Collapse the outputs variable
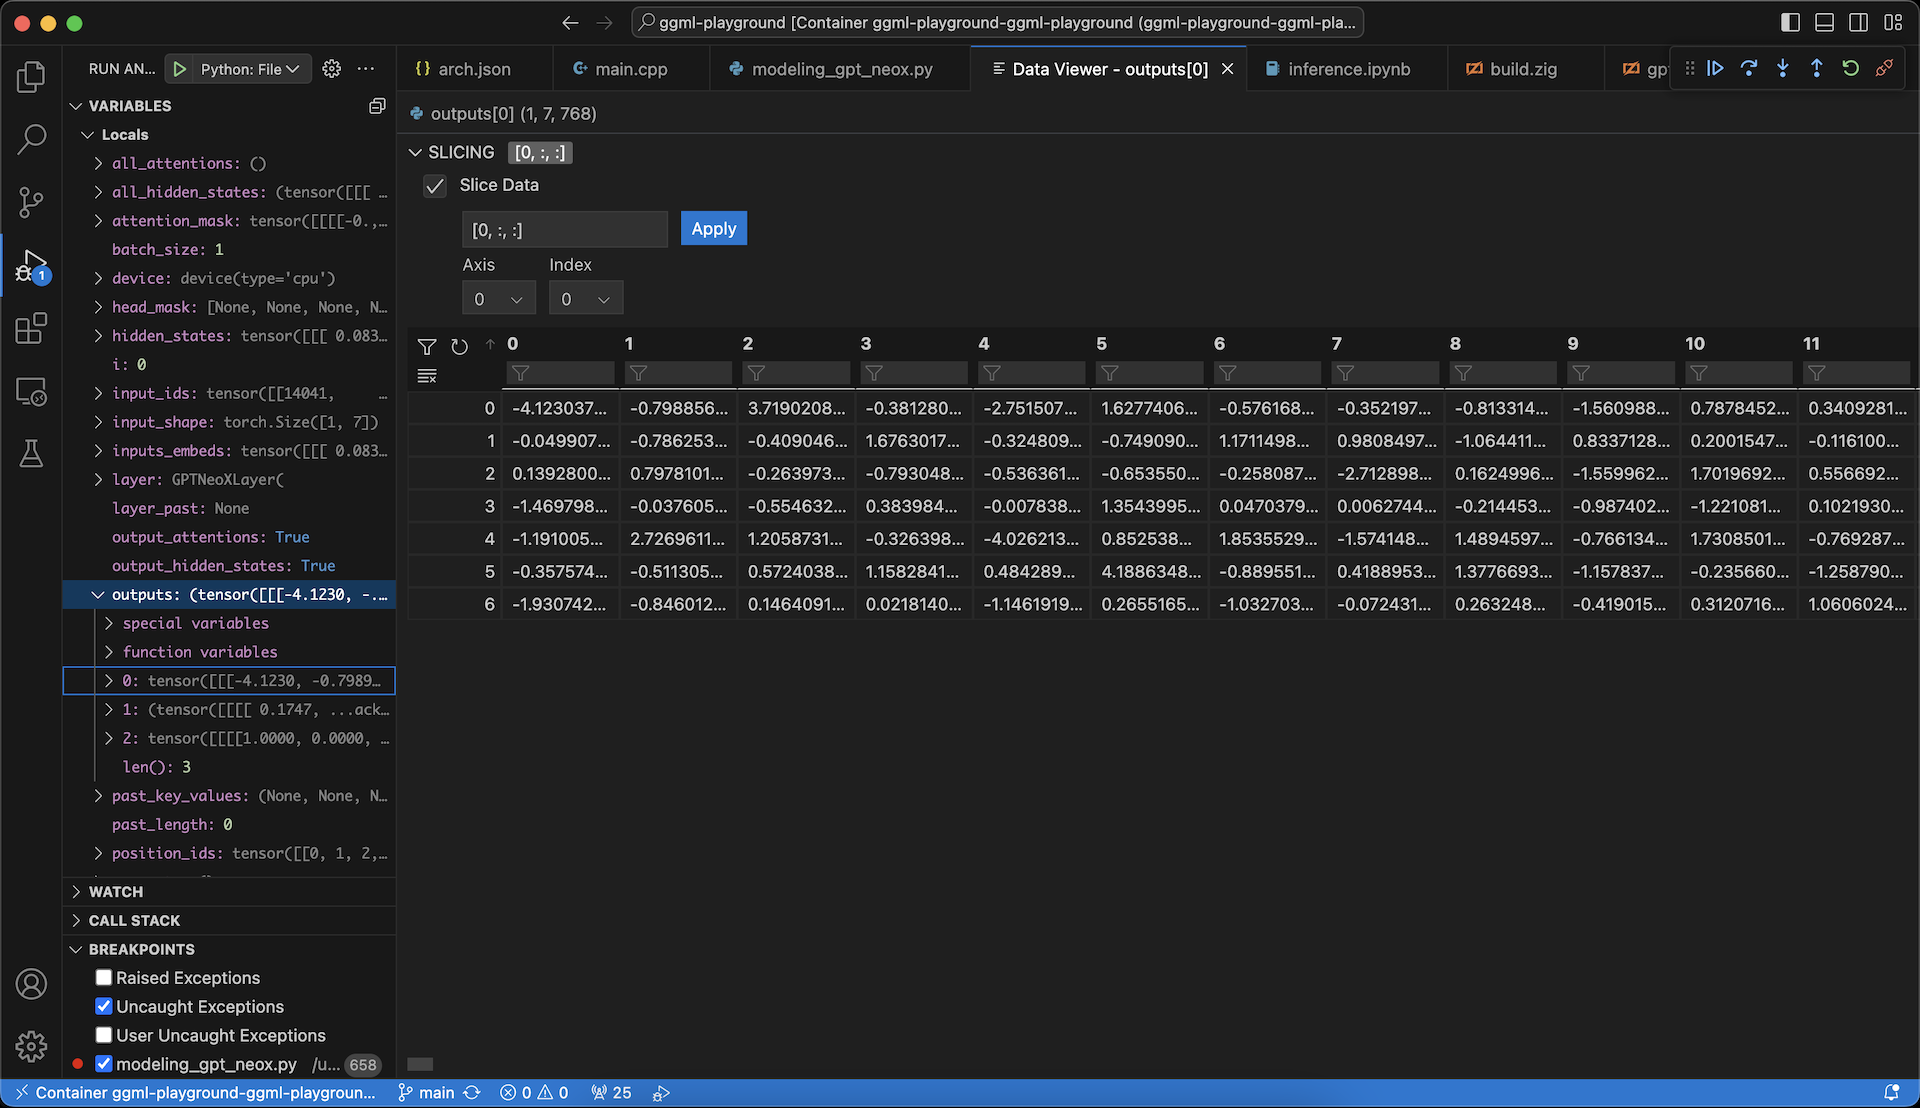The image size is (1920, 1108). pos(98,594)
